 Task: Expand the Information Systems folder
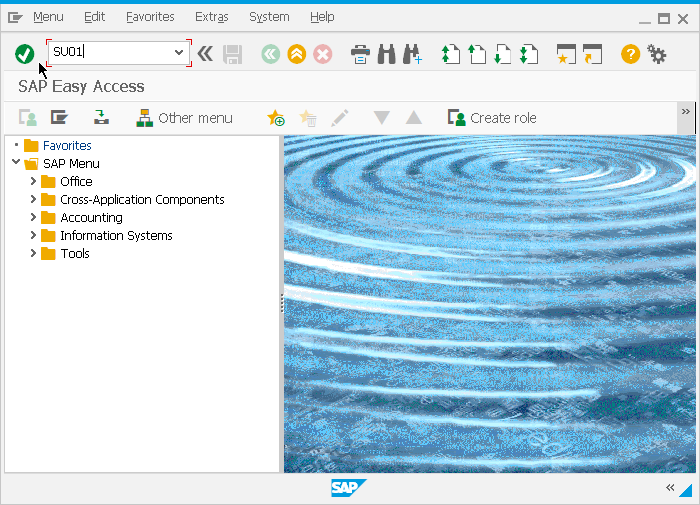(x=33, y=235)
